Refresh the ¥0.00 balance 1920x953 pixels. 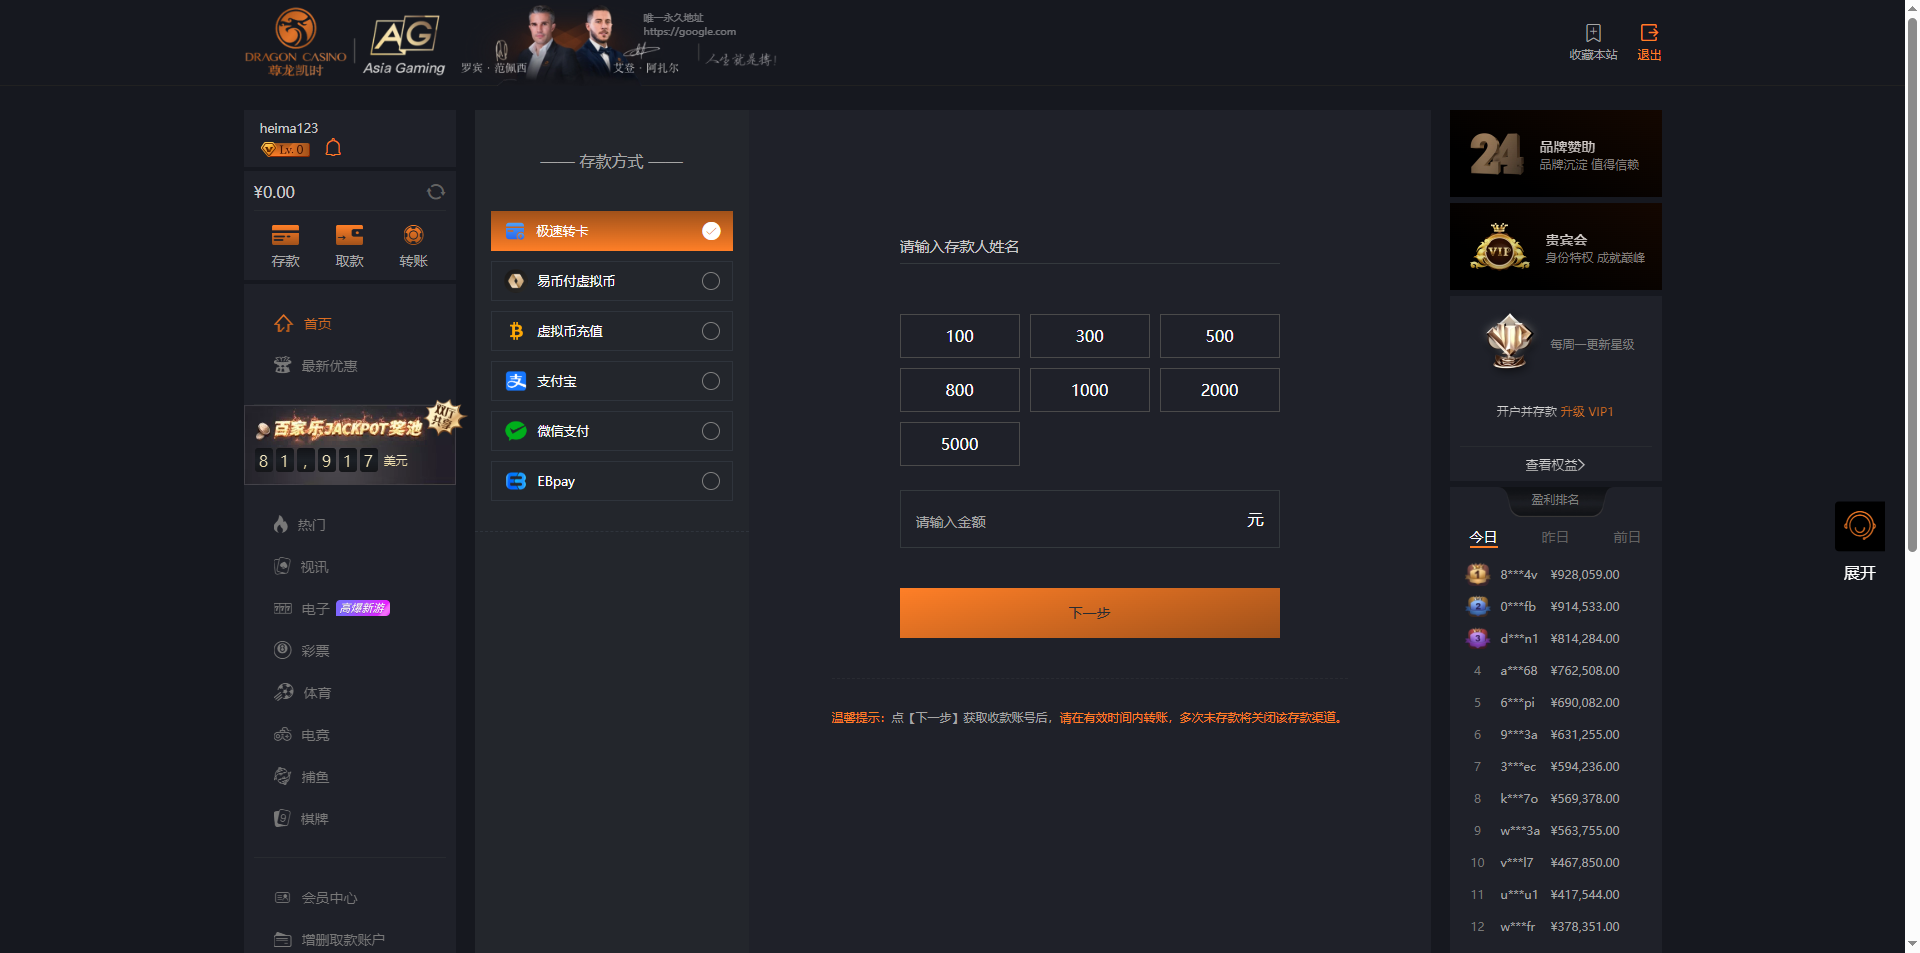tap(436, 192)
